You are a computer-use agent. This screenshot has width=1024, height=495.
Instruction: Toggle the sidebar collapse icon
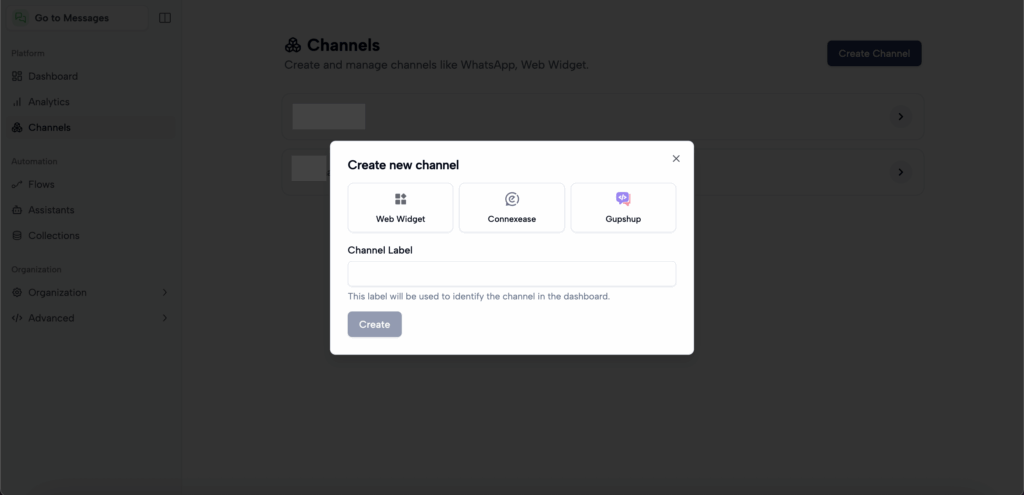click(x=165, y=18)
